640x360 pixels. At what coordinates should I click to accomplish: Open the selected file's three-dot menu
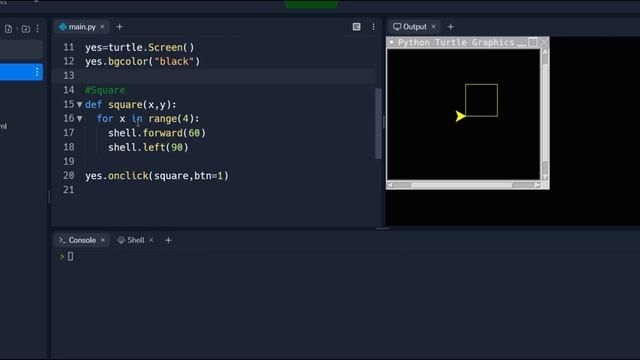[x=37, y=72]
